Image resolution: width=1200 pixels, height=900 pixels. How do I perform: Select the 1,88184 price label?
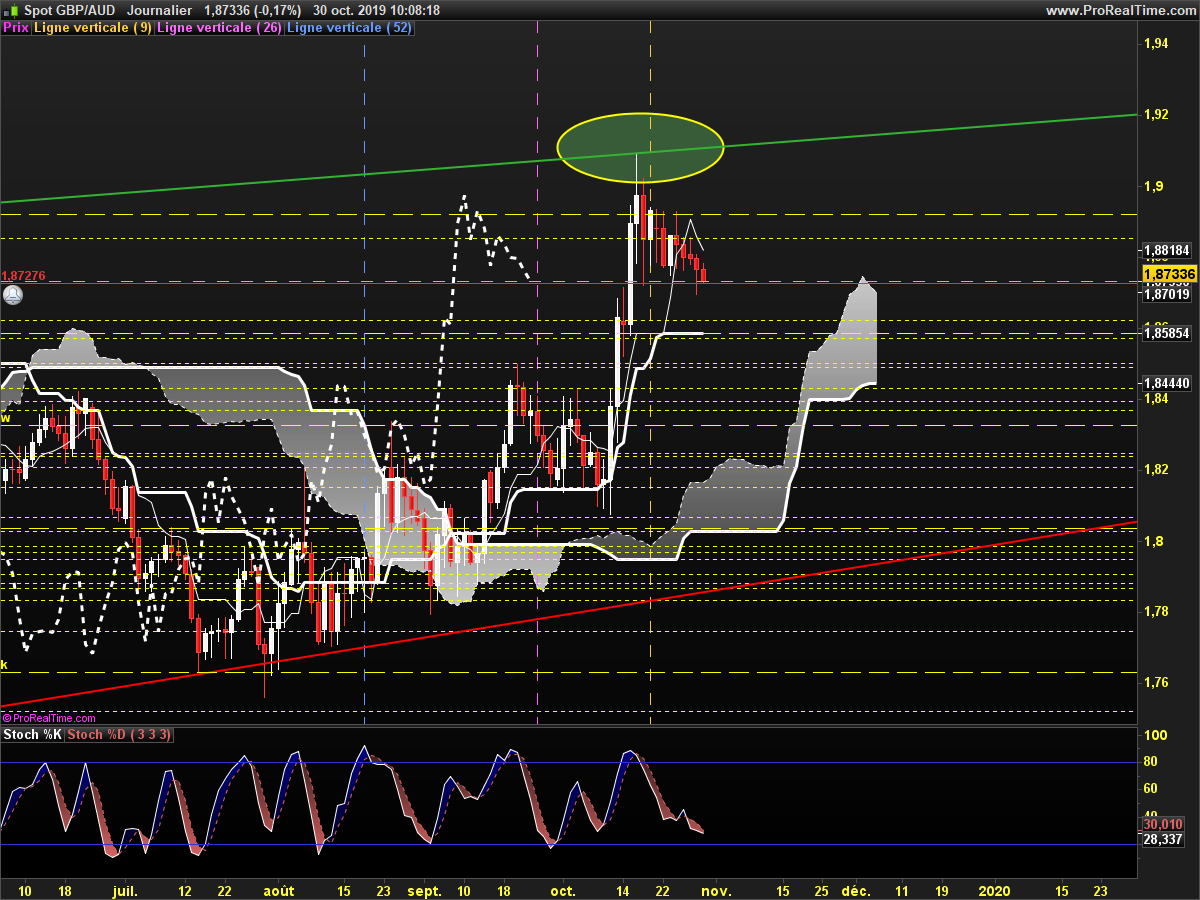(x=1166, y=250)
